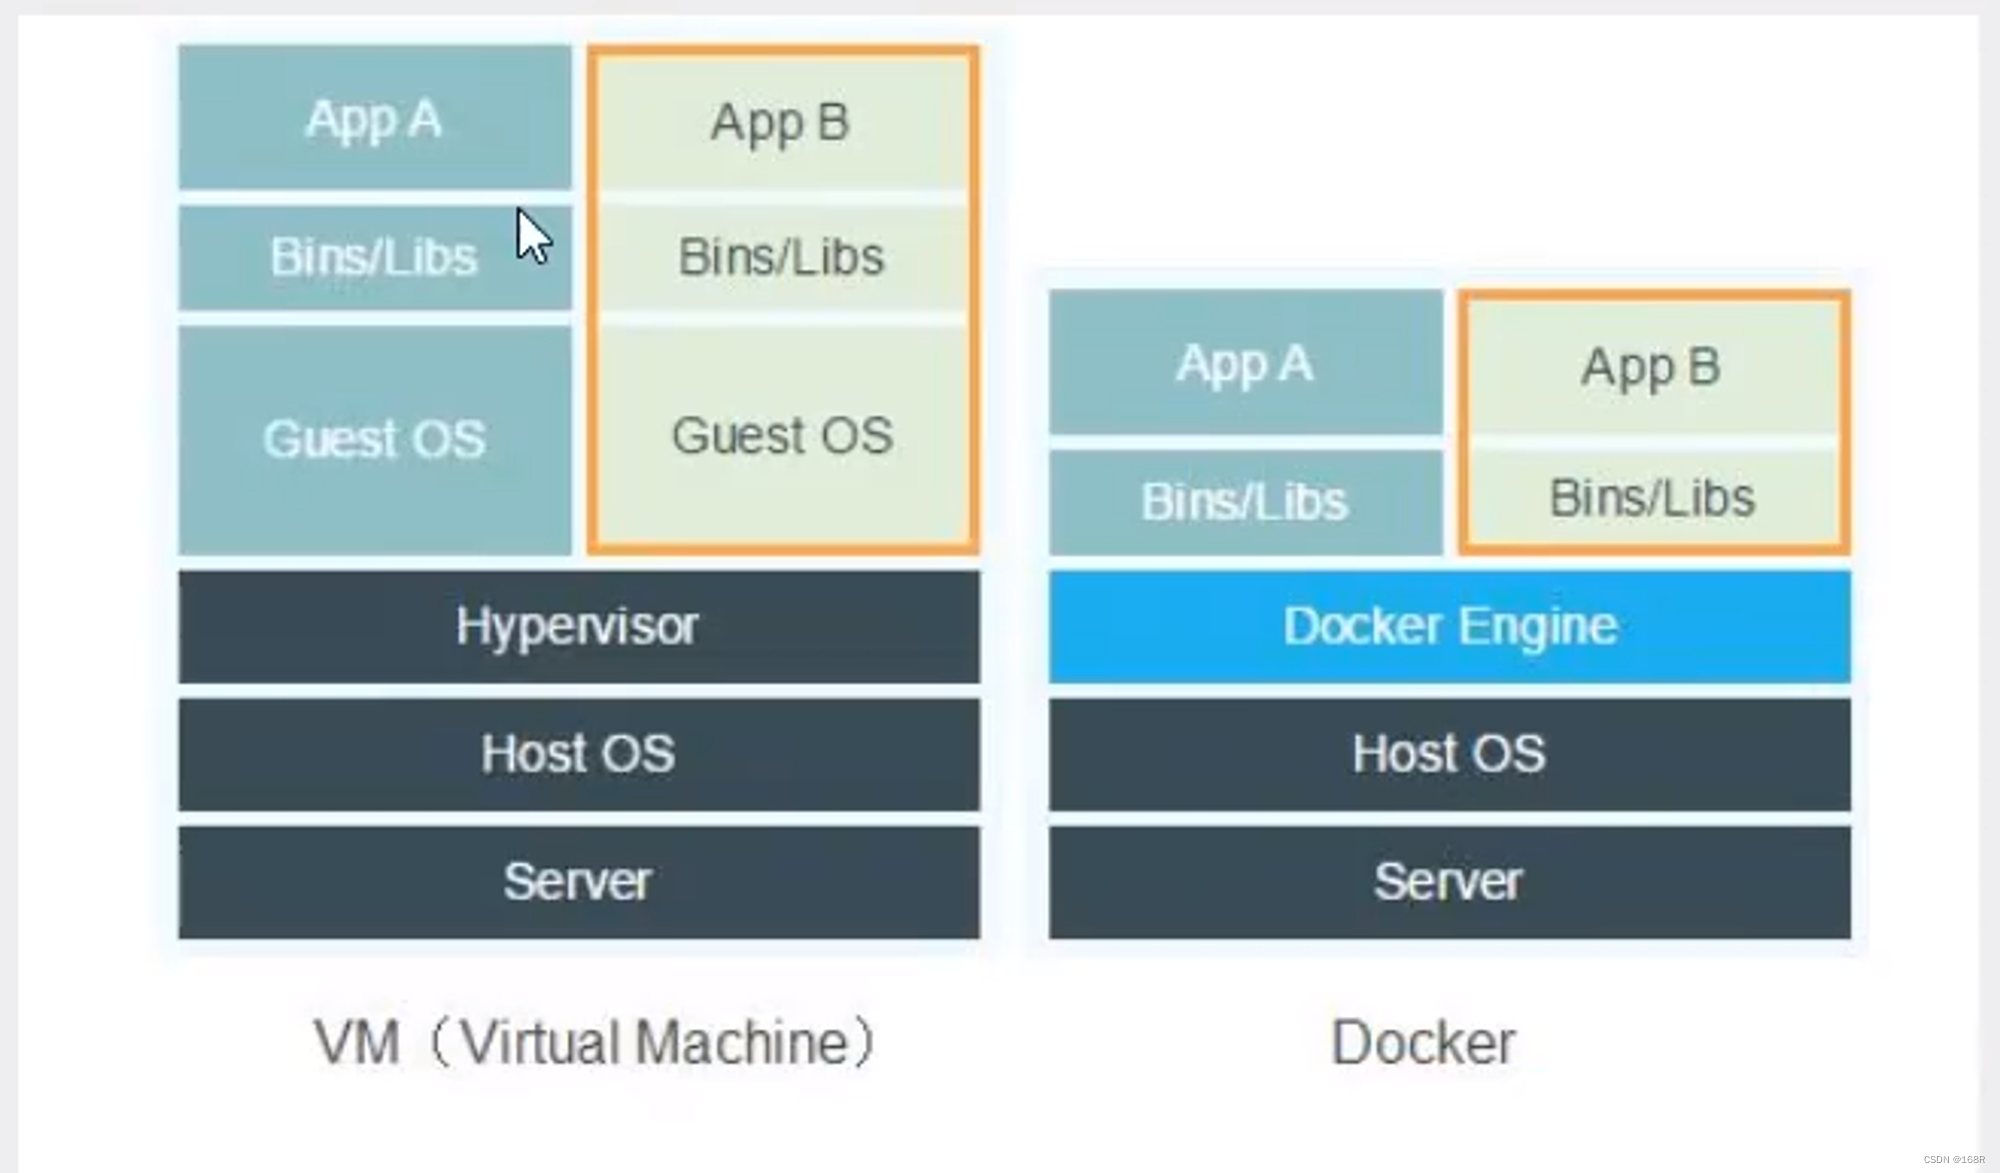The image size is (2000, 1173).
Task: Click Server layer in VM diagram
Action: (x=578, y=881)
